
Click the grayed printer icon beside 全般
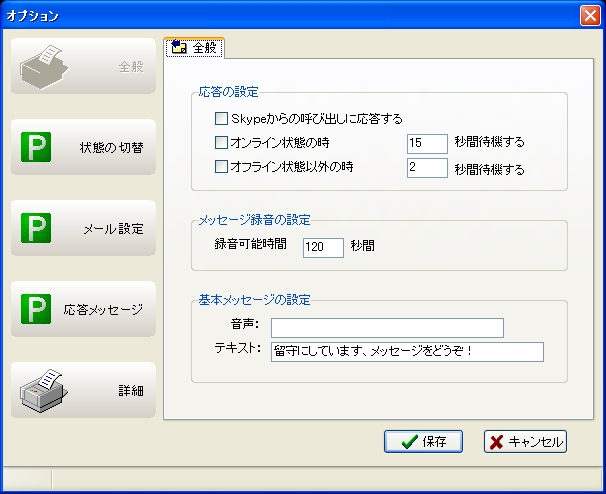(44, 67)
